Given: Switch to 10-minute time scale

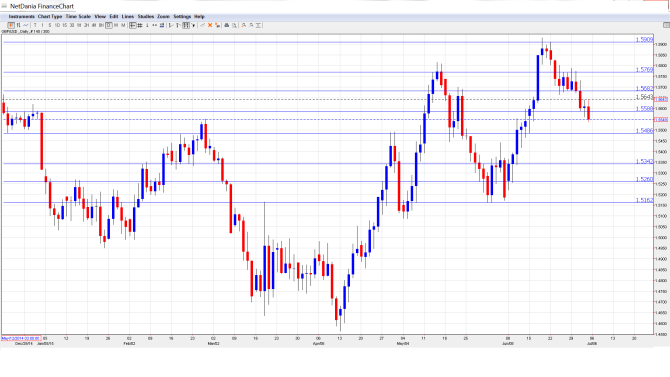Looking at the screenshot, I should point(57,25).
